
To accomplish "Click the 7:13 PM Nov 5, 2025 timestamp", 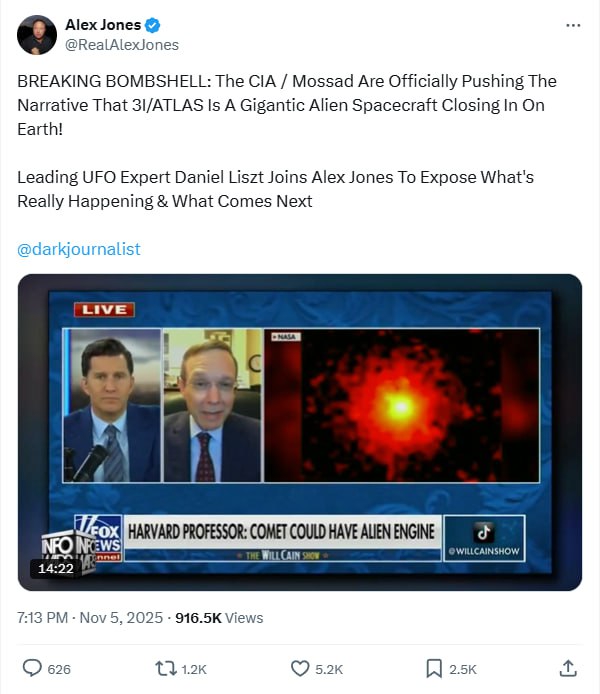I will tap(90, 617).
